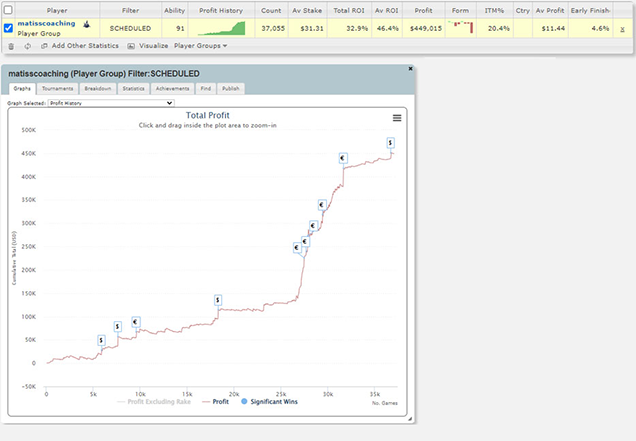636x441 pixels.
Task: Sort by the Ctry column header
Action: tap(522, 10)
